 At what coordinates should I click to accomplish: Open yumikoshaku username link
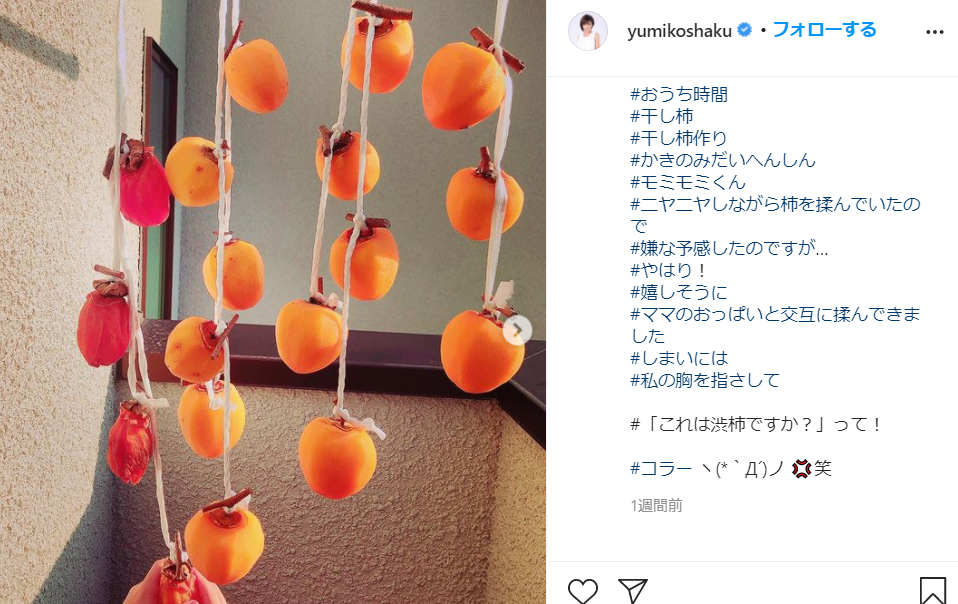(x=679, y=31)
